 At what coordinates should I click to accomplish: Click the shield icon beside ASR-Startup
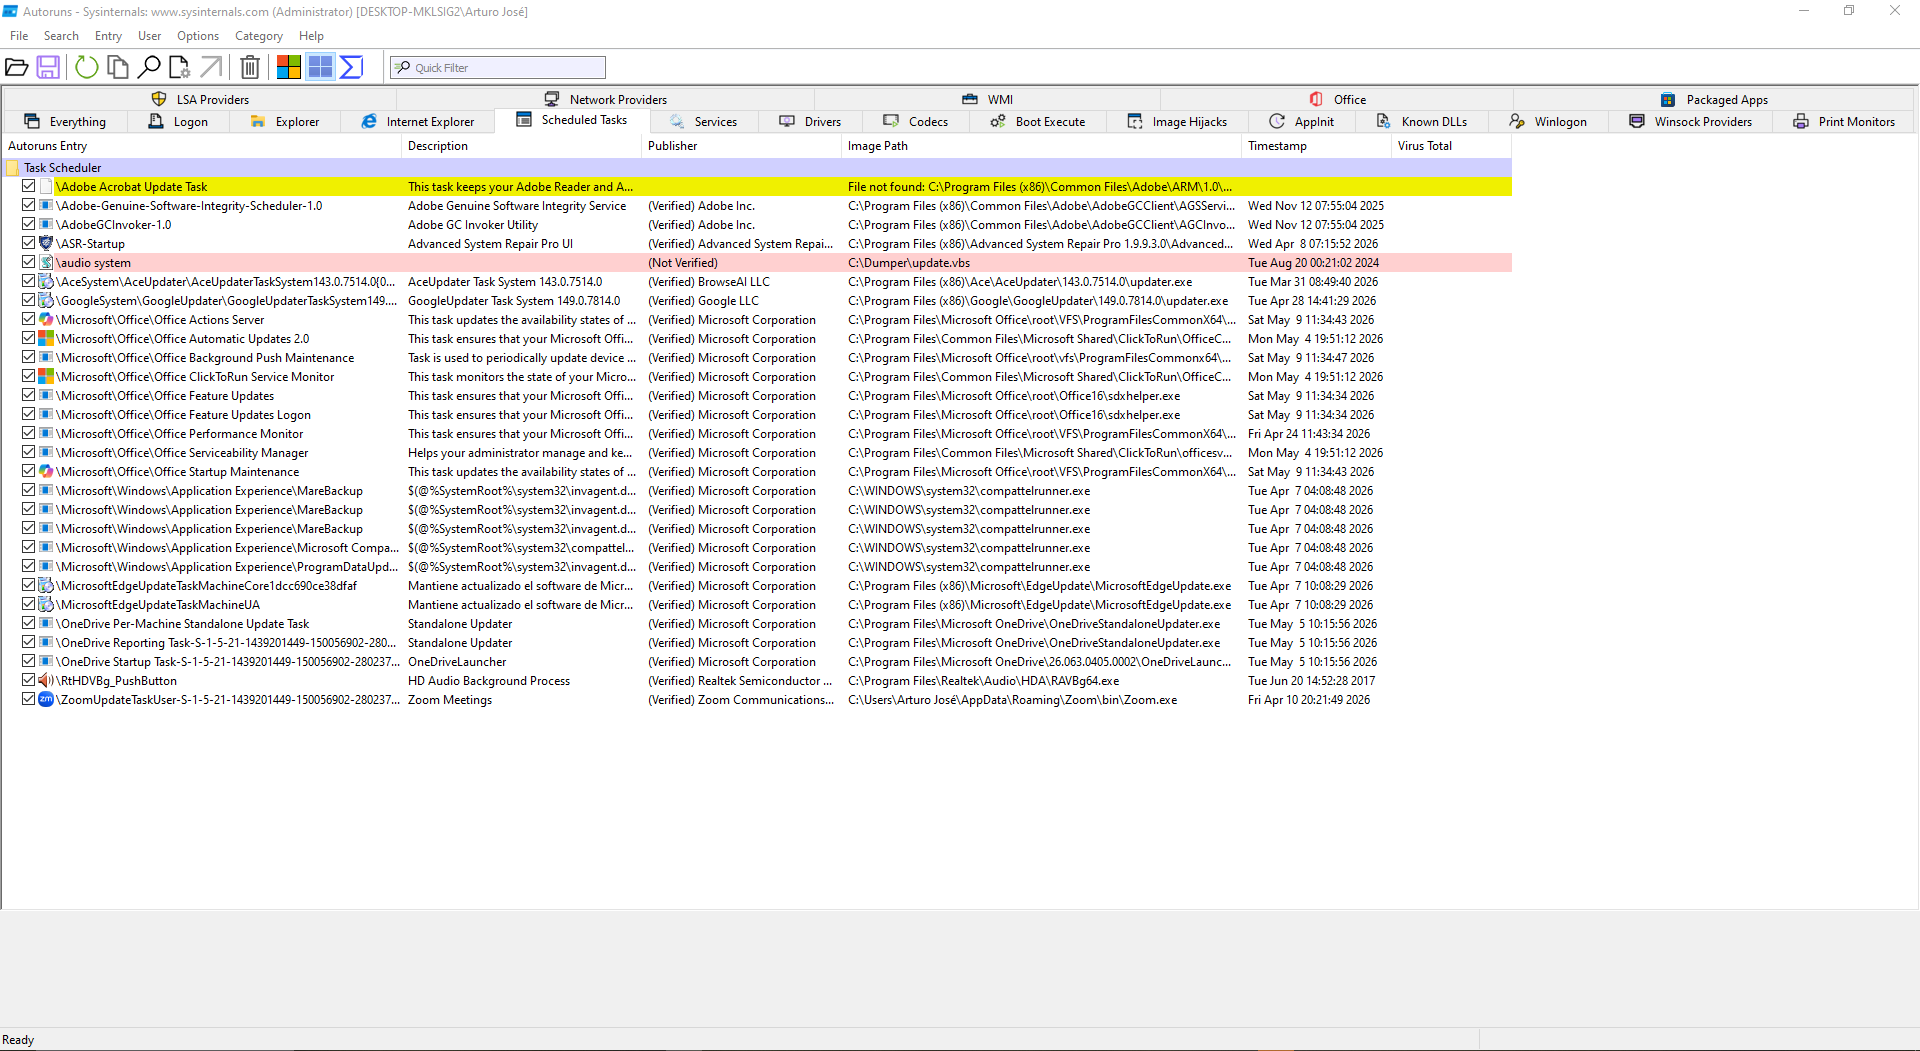pos(46,244)
